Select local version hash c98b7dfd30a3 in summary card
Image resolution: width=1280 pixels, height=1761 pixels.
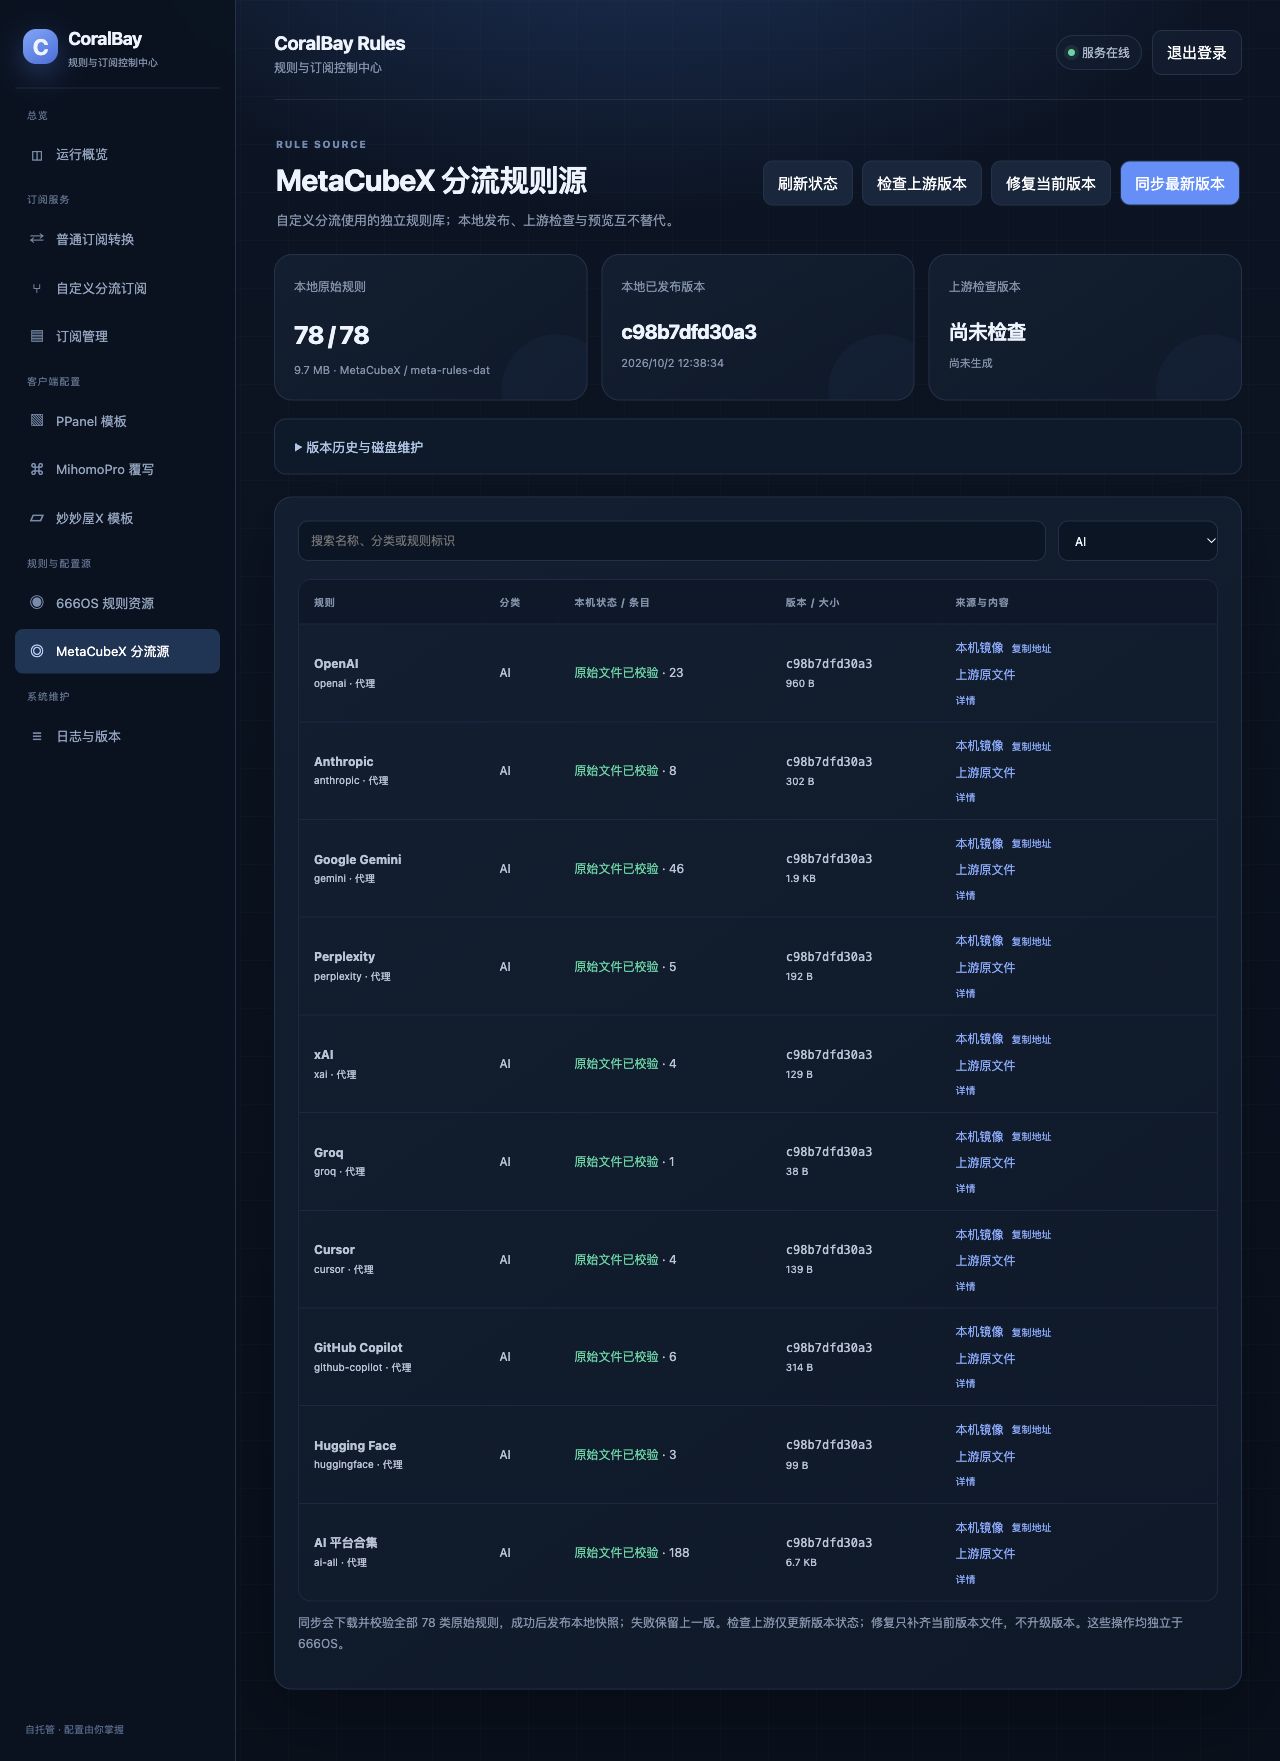689,332
